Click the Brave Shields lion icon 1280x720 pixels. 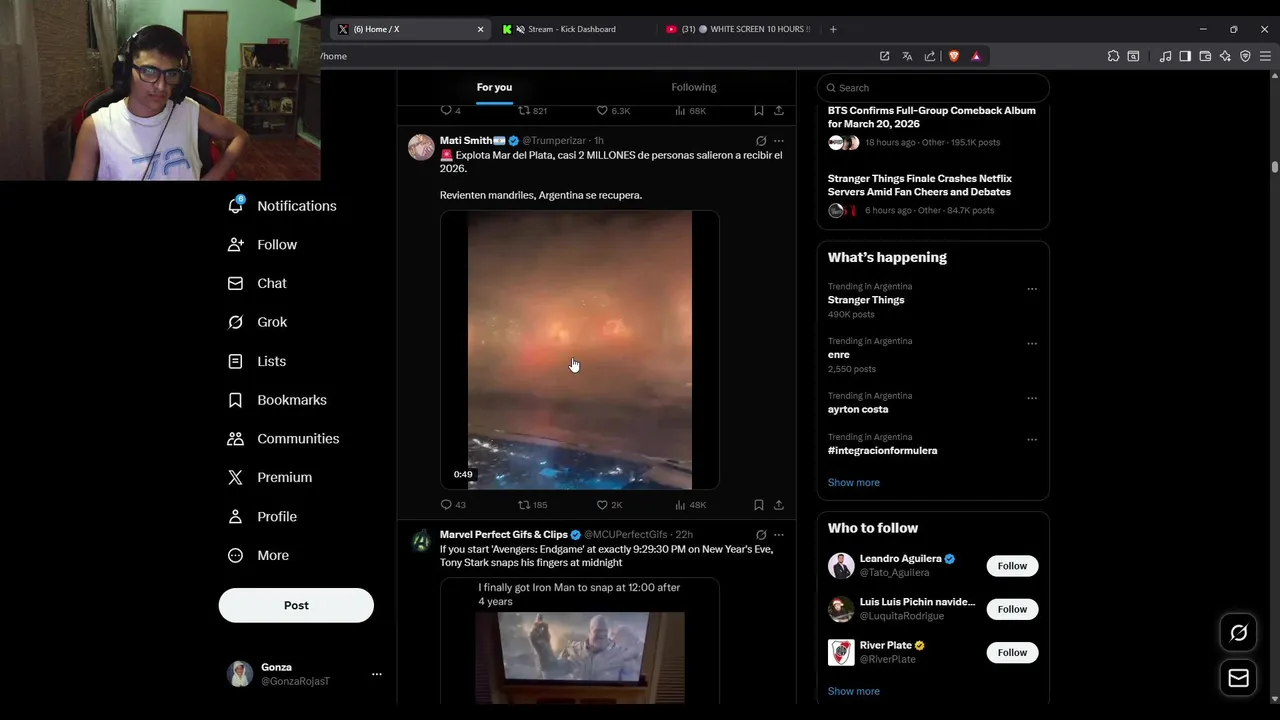coord(954,56)
